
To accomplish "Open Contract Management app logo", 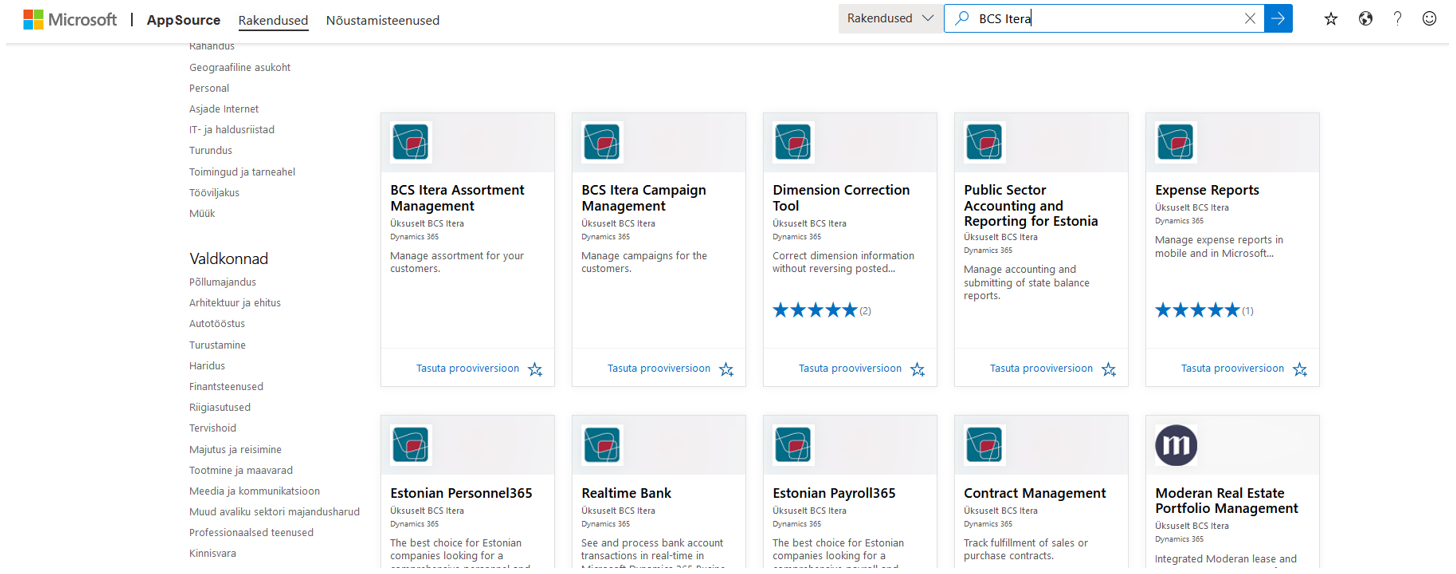I will point(984,445).
